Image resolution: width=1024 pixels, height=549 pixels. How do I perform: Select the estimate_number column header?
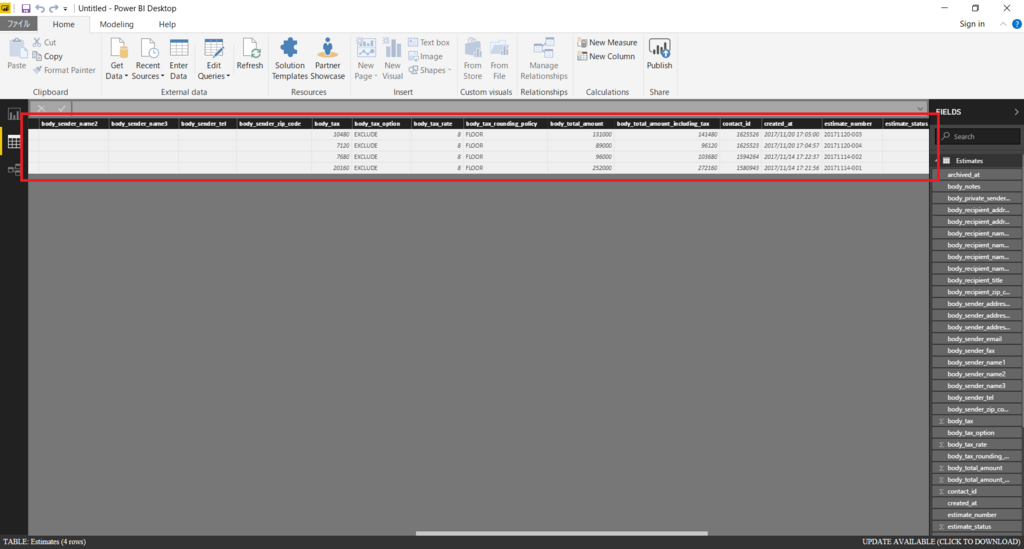coord(852,123)
